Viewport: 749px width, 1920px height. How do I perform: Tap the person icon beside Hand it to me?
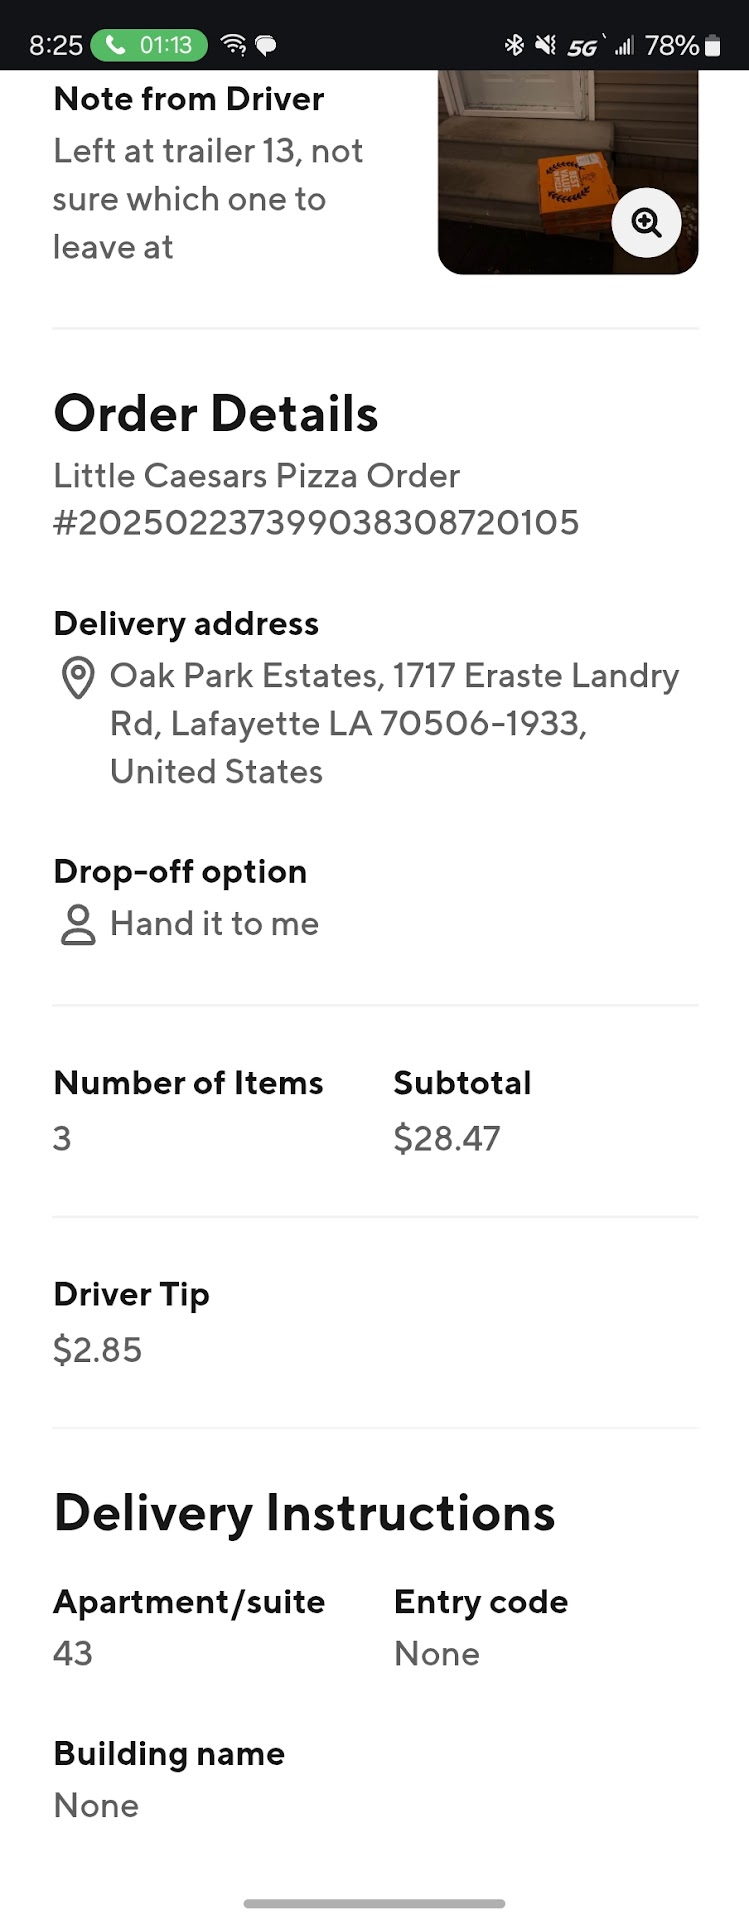point(78,925)
